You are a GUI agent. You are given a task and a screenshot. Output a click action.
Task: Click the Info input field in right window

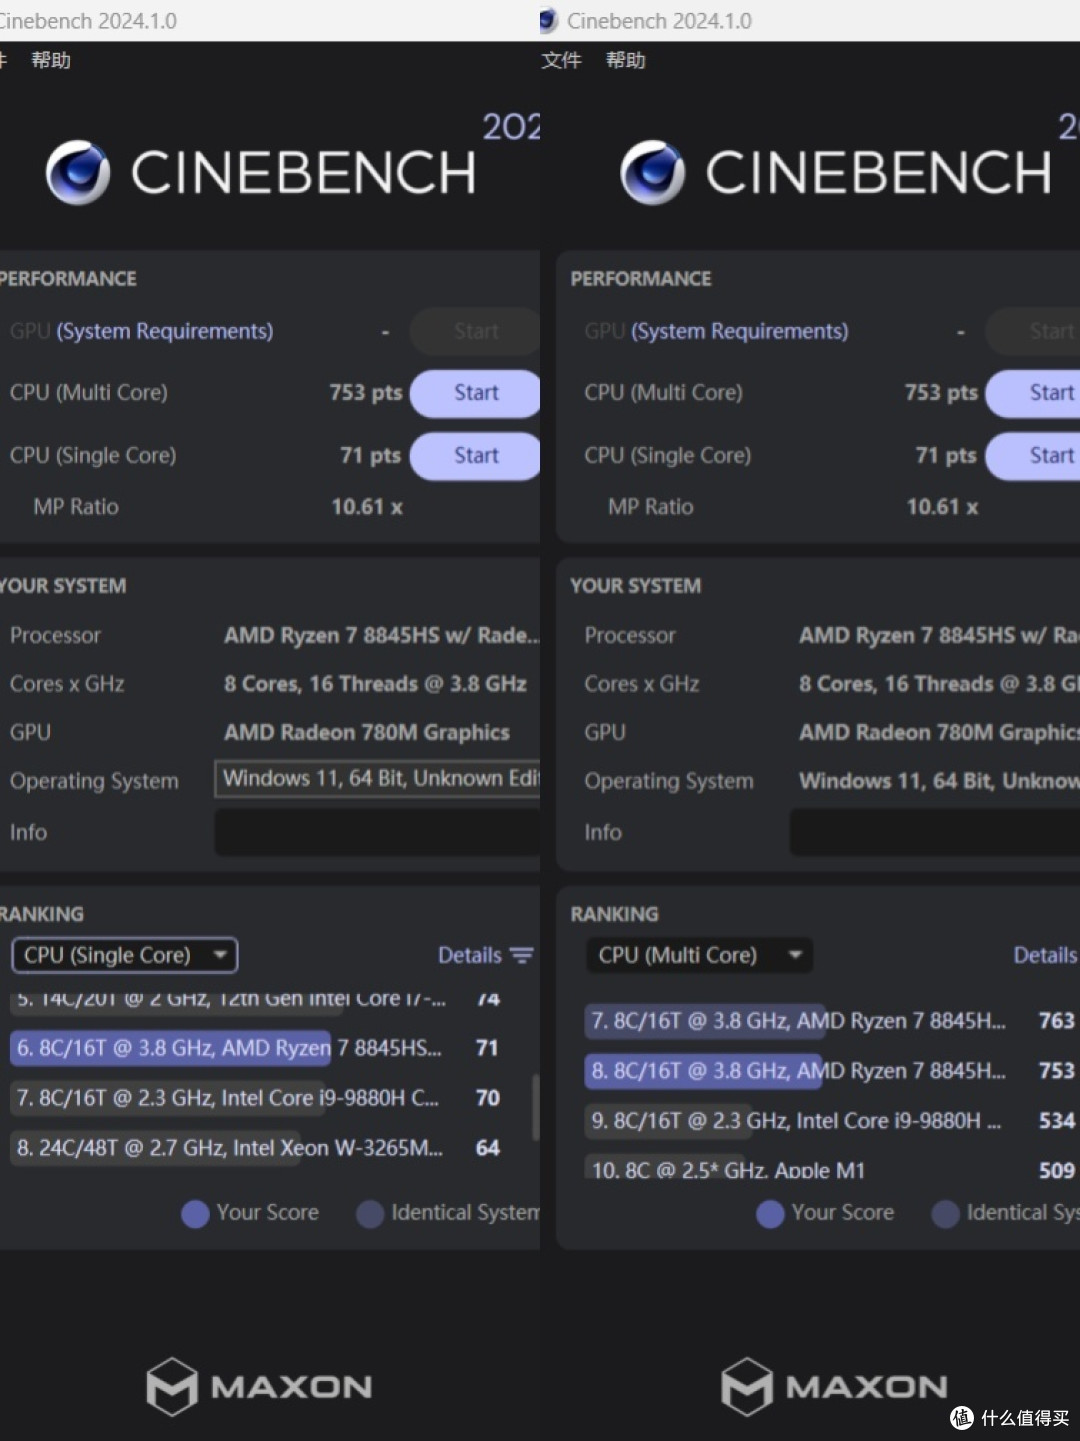pyautogui.click(x=935, y=832)
